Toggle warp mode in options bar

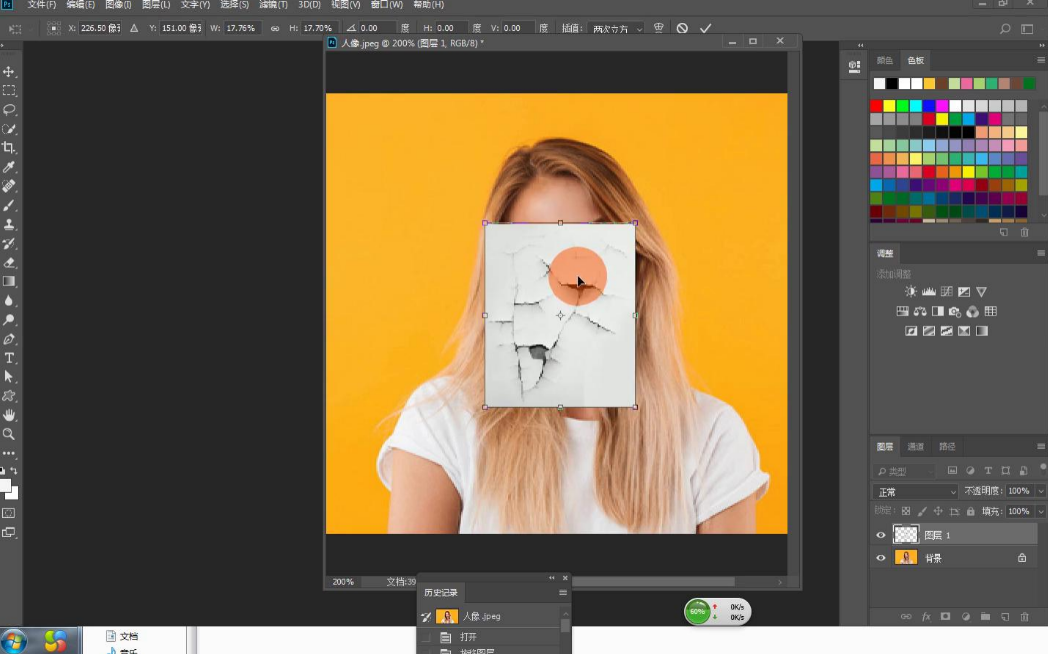658,28
